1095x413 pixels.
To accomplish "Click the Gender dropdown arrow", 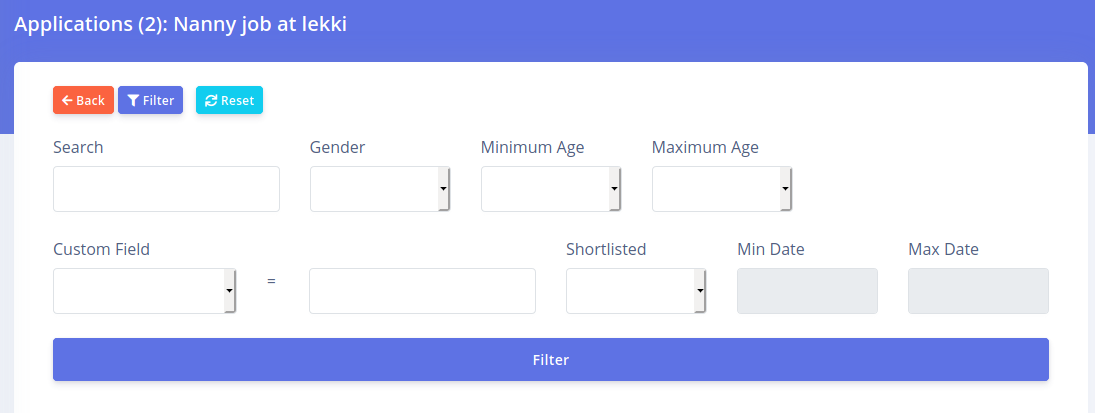I will coord(443,189).
